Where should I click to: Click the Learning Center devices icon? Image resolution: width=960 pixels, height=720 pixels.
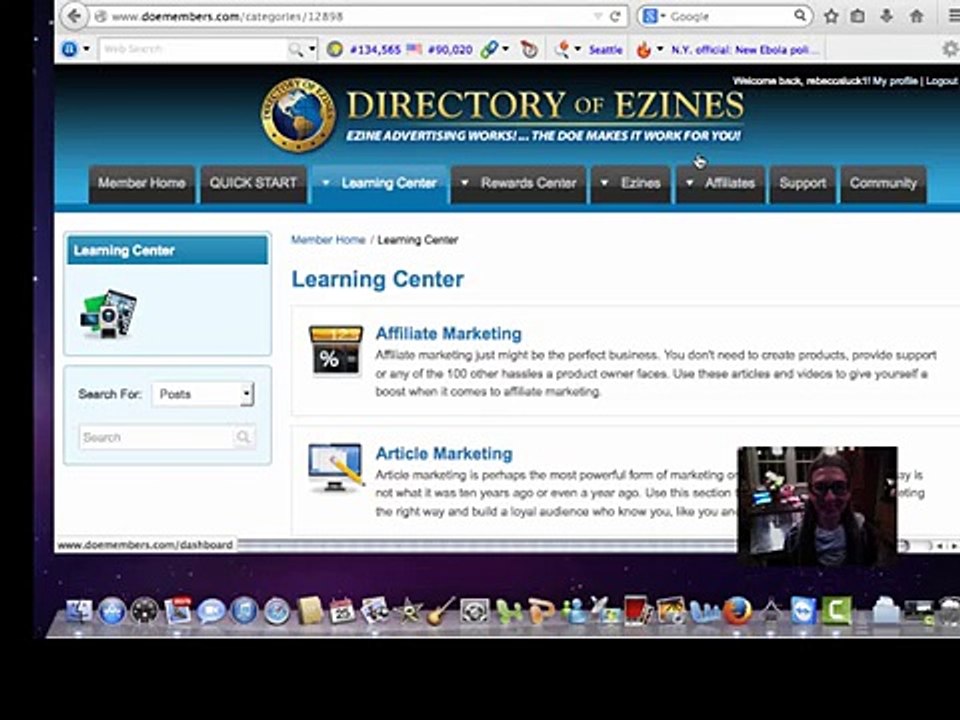coord(108,313)
